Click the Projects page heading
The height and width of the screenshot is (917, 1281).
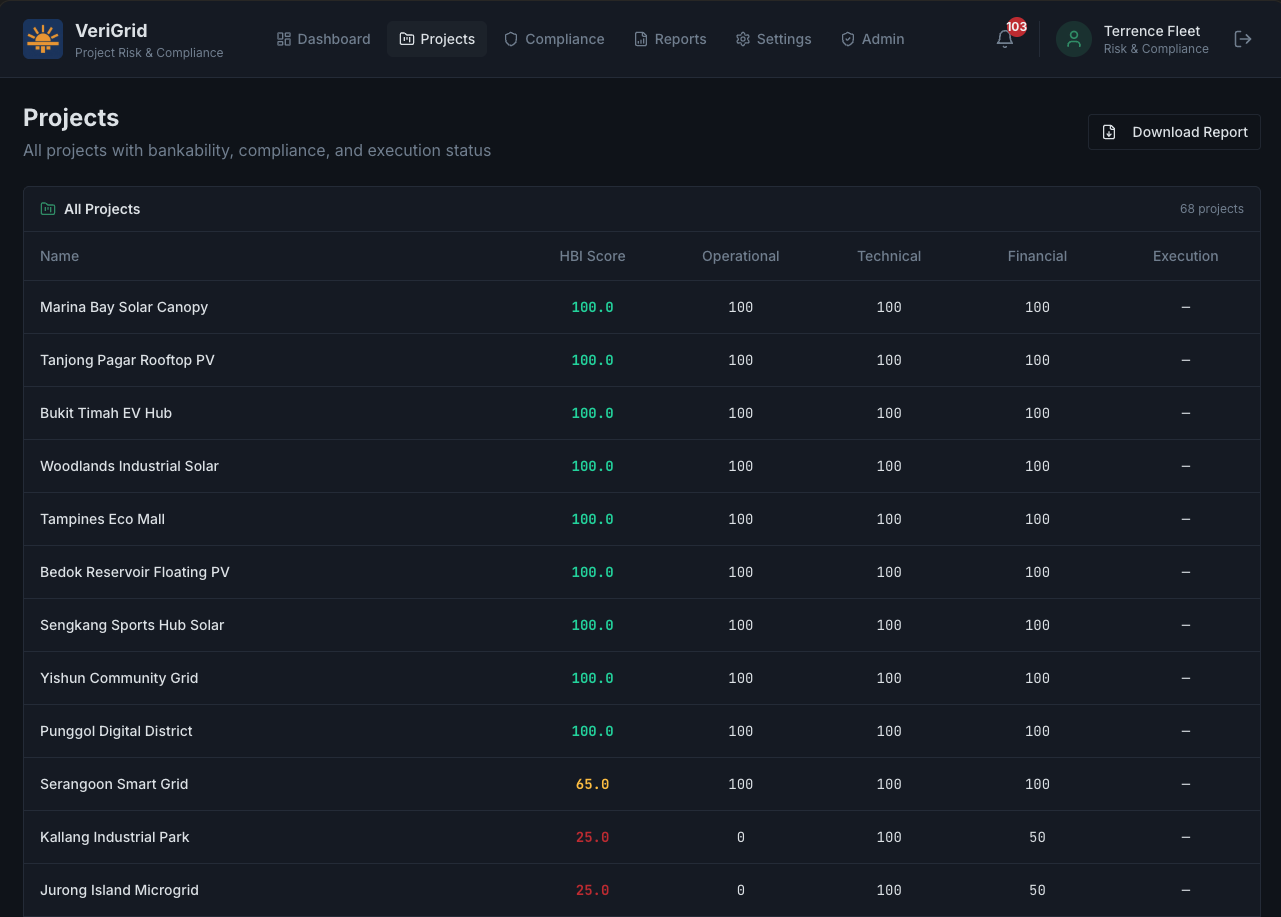click(x=71, y=117)
